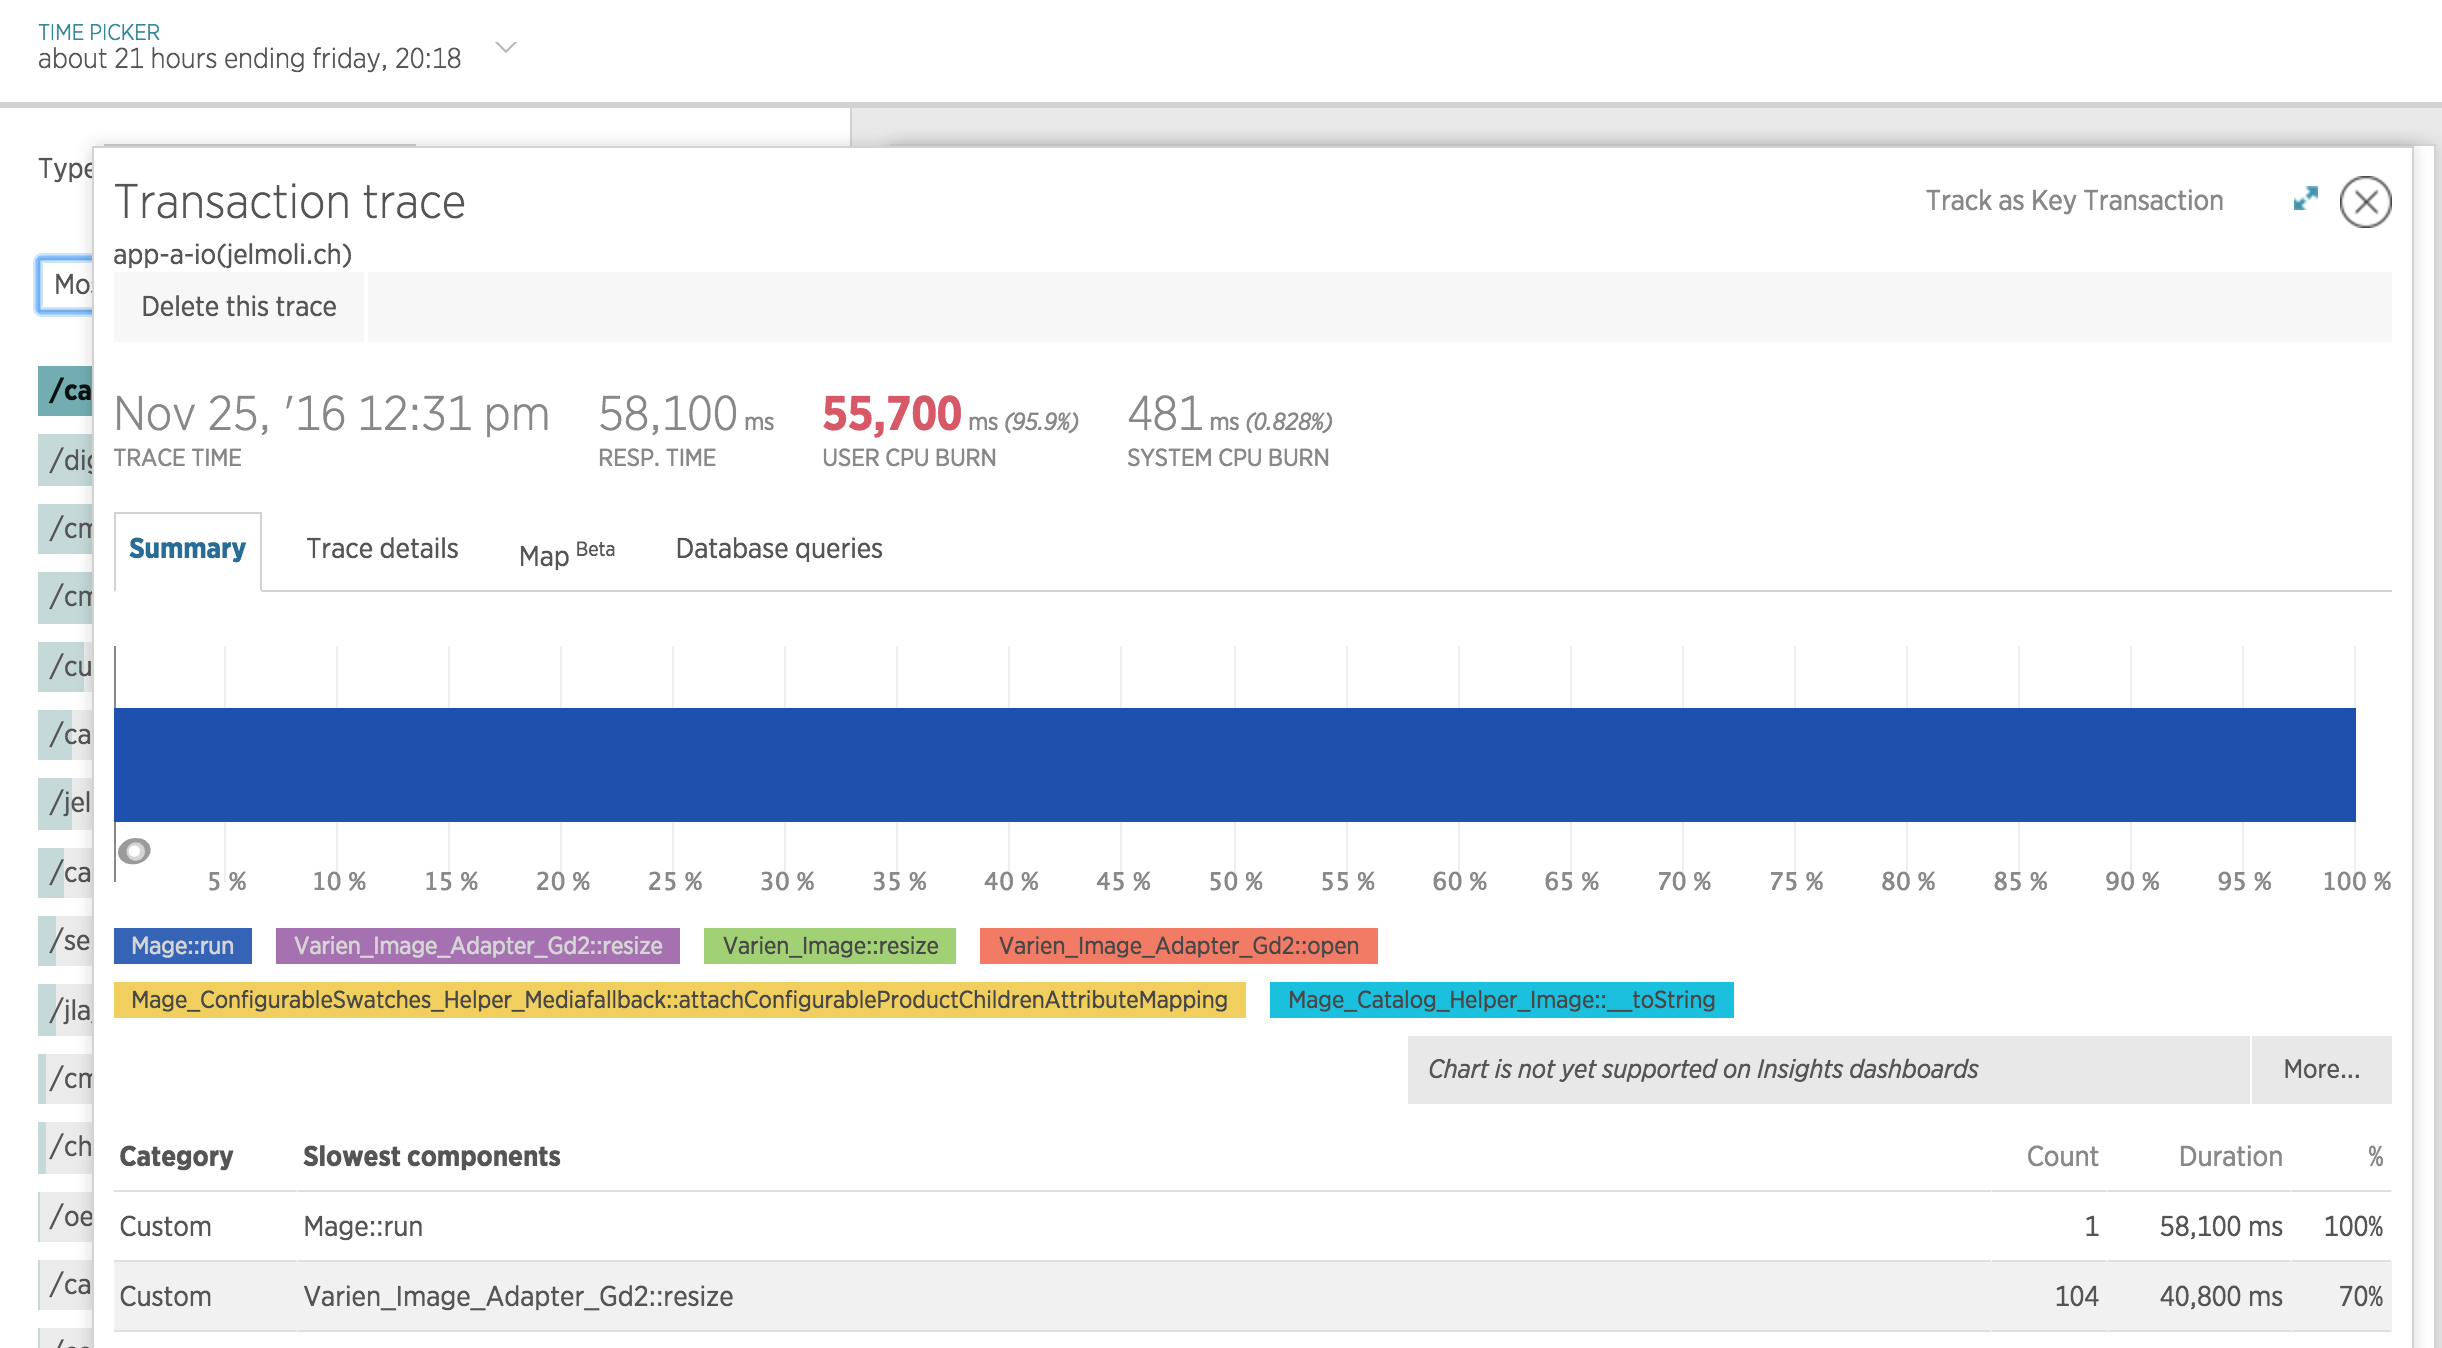Select the highlighted /ca transaction in background list

coord(66,390)
